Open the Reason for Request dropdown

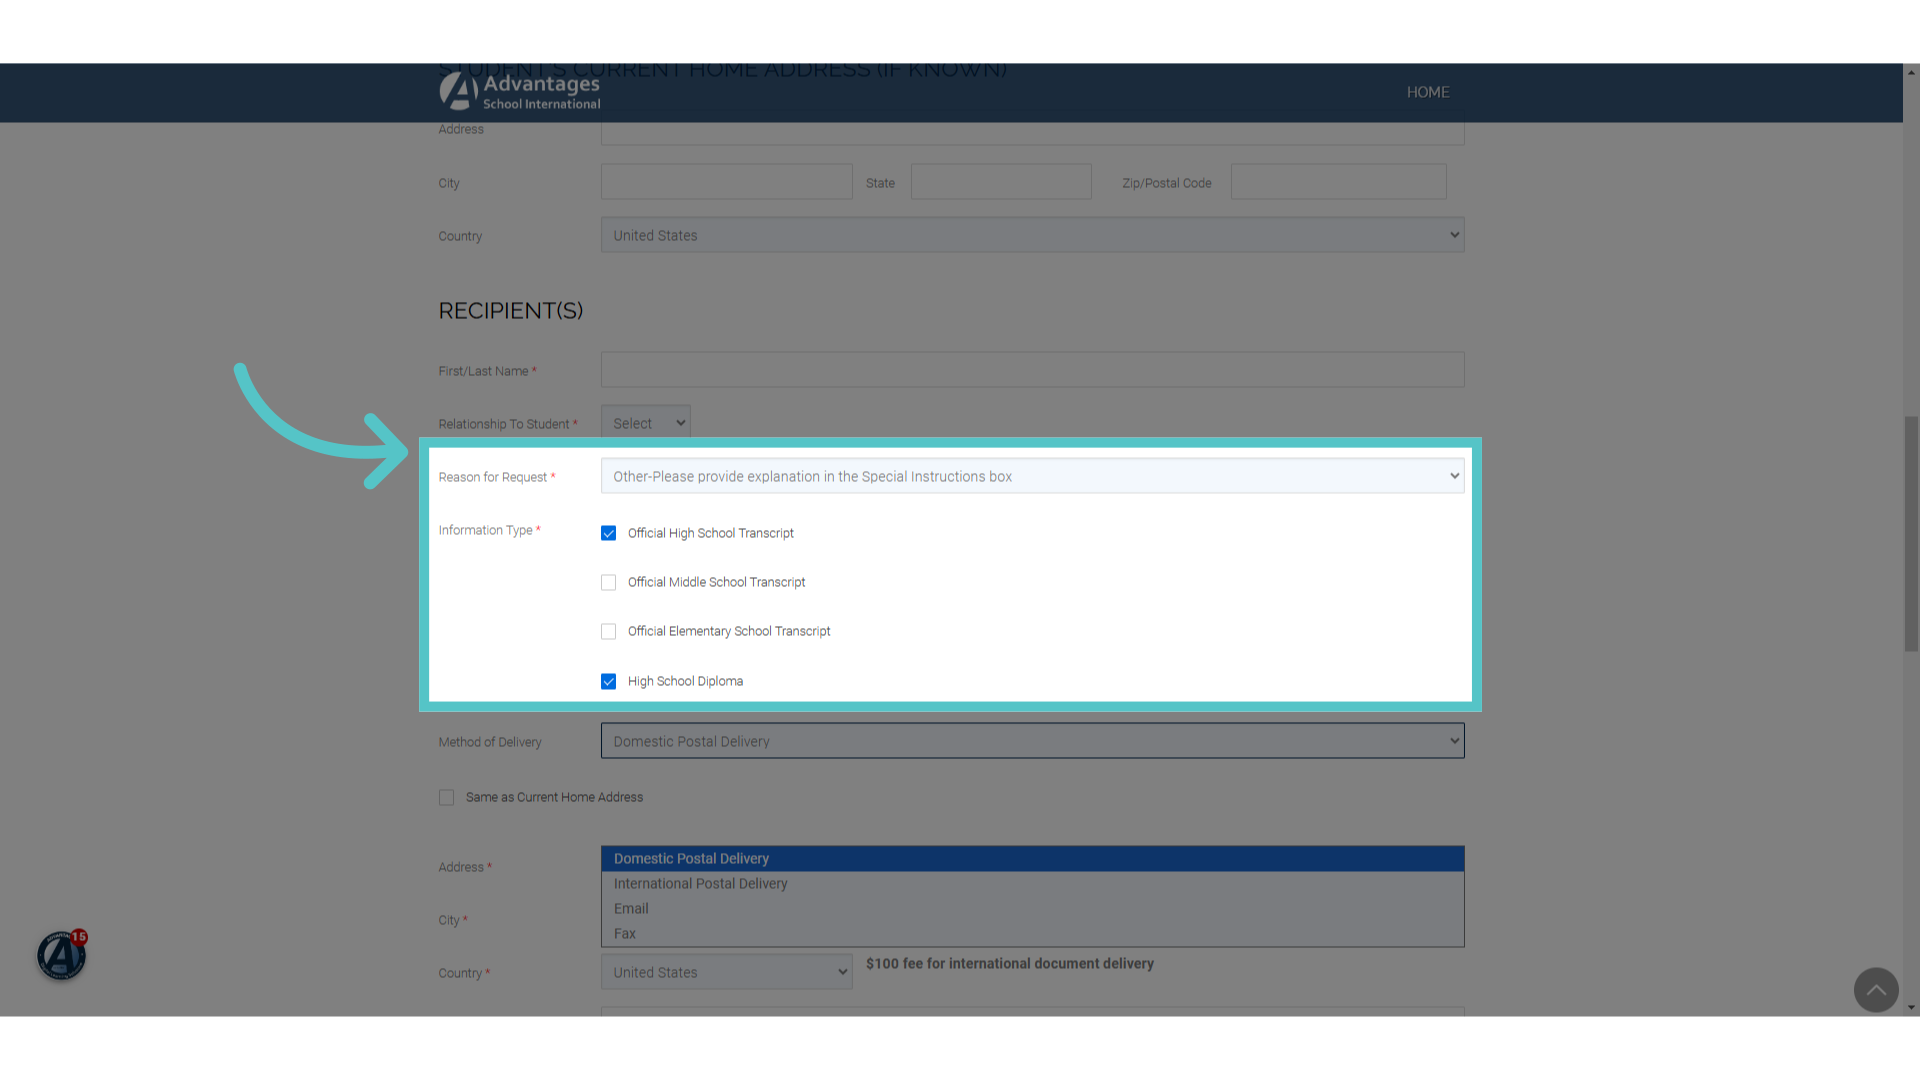click(1032, 476)
